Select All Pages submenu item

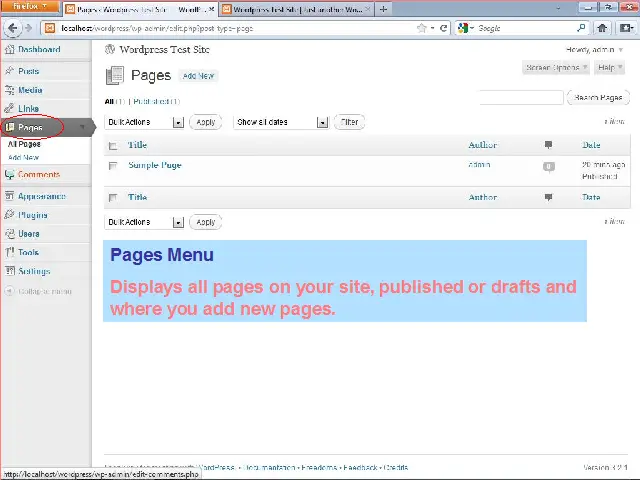24,144
